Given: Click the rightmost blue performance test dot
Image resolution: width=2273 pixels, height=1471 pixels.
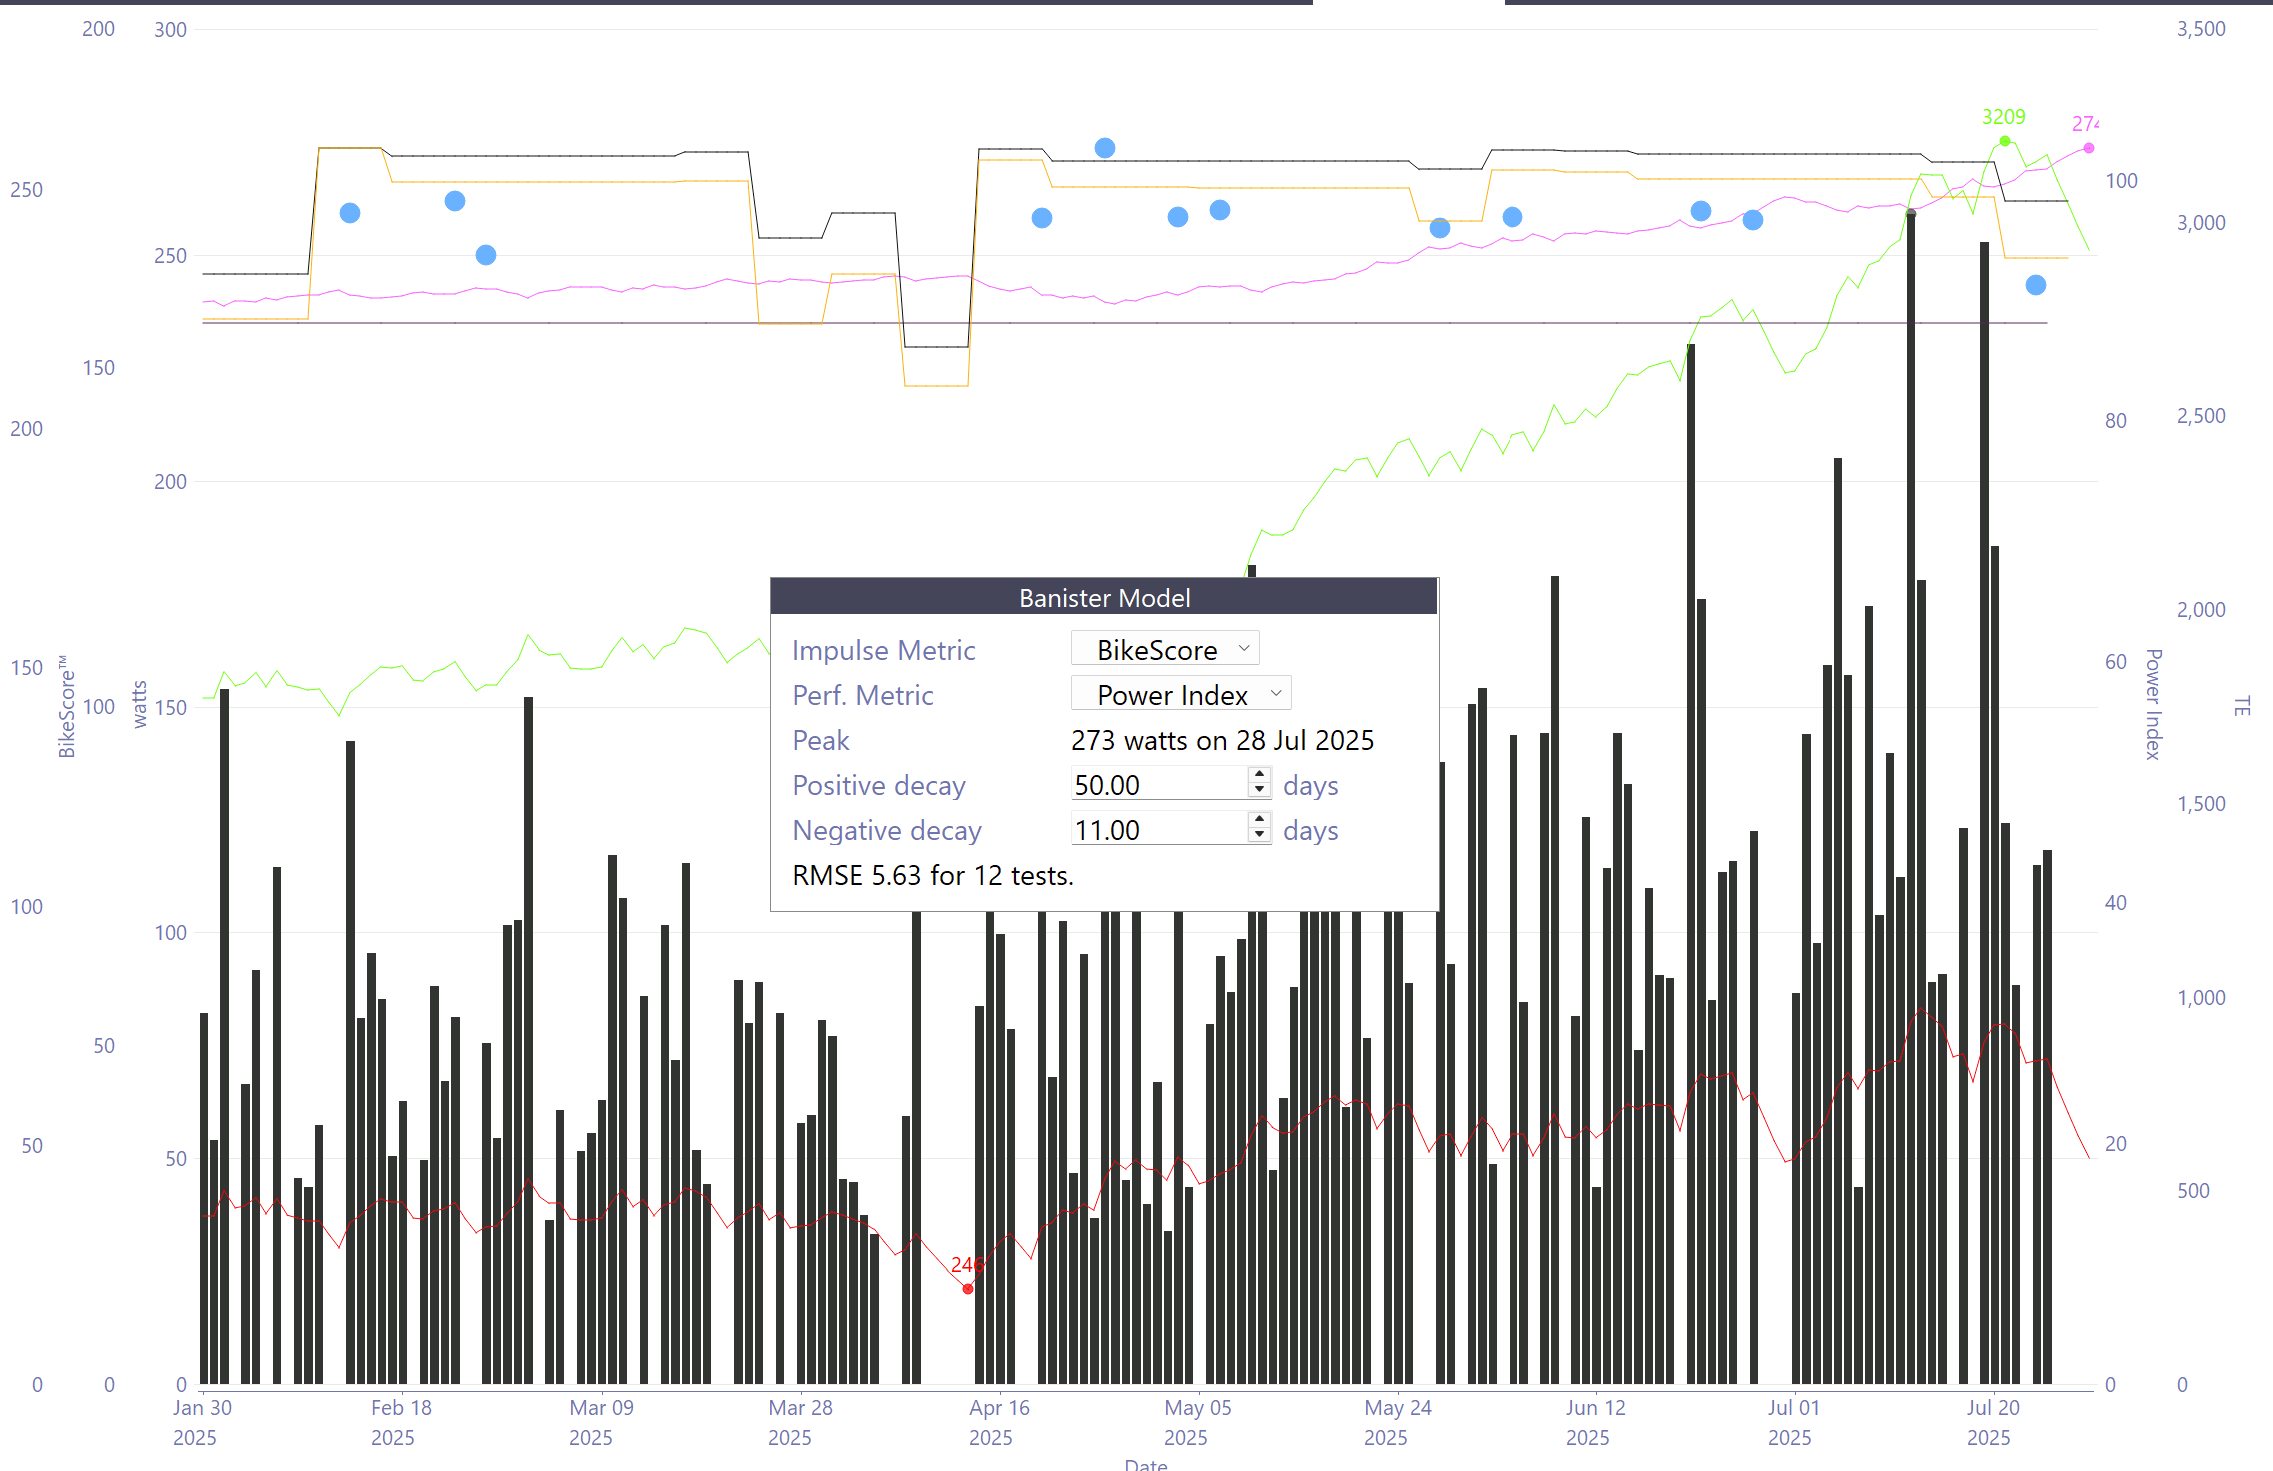Looking at the screenshot, I should coord(2035,285).
